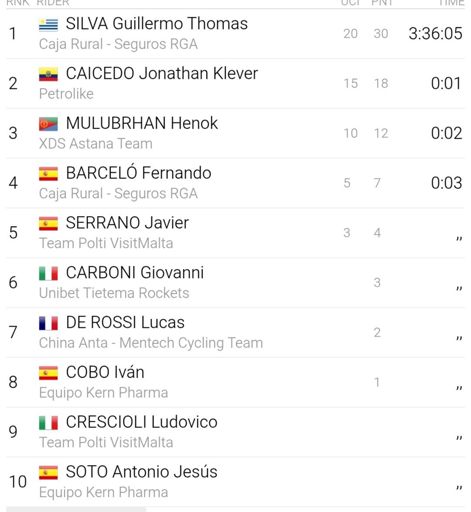Click the Spain flag beside COBO Iván
The height and width of the screenshot is (512, 471).
click(x=48, y=373)
